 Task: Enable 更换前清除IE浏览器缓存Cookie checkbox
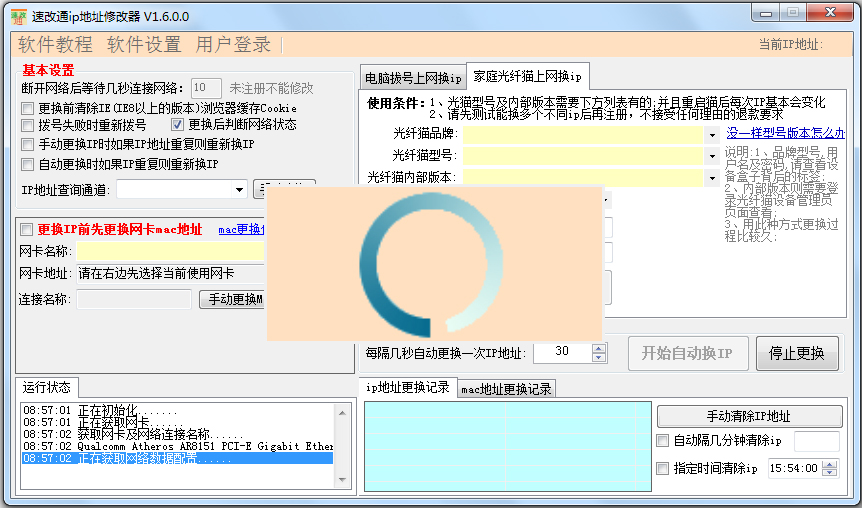click(x=27, y=108)
